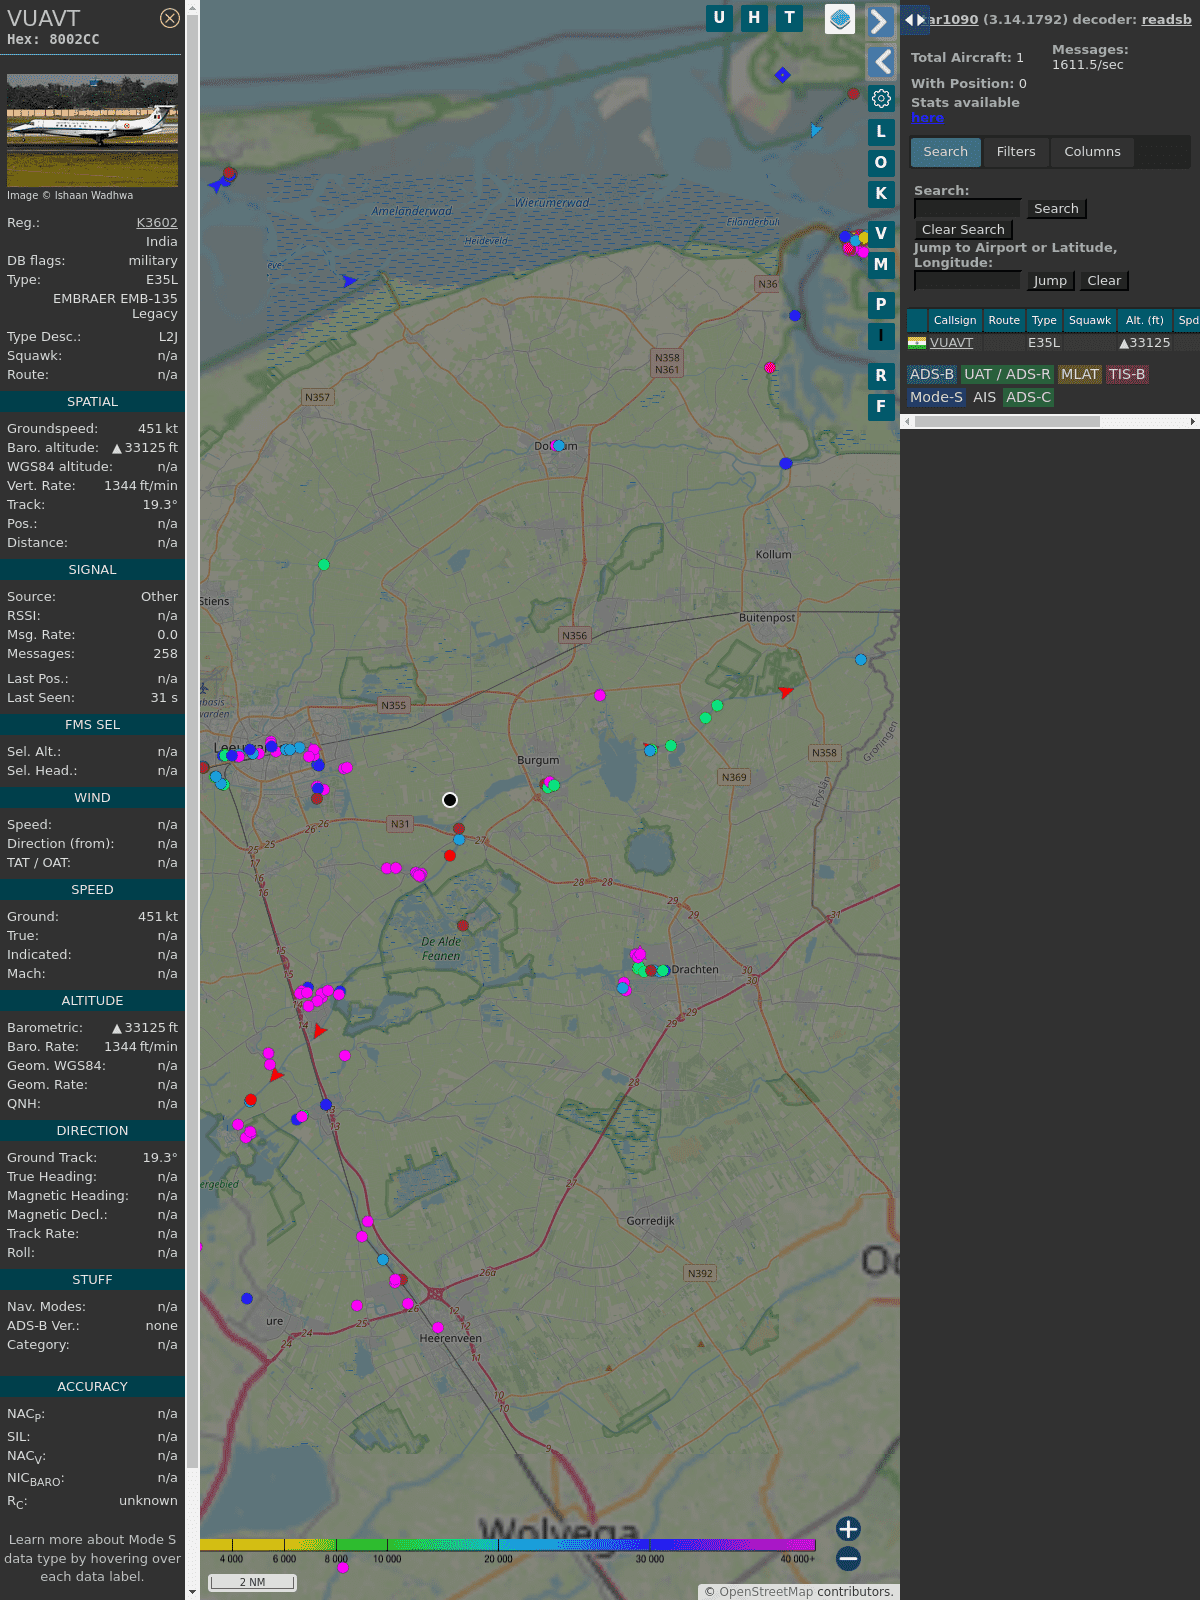Click the left chevron map sidebar button
Viewport: 1200px width, 1600px height.
pos(880,62)
